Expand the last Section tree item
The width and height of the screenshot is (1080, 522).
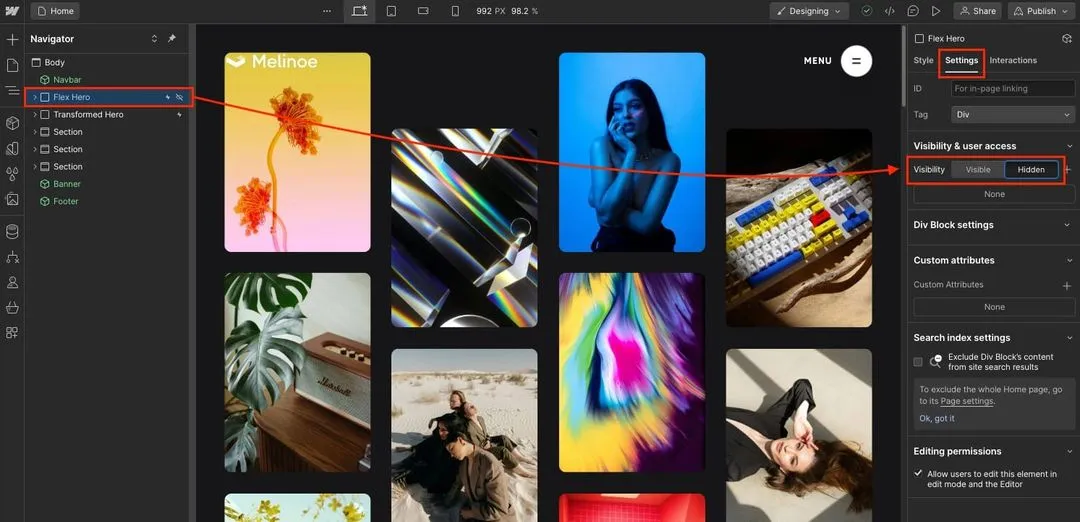click(x=35, y=167)
